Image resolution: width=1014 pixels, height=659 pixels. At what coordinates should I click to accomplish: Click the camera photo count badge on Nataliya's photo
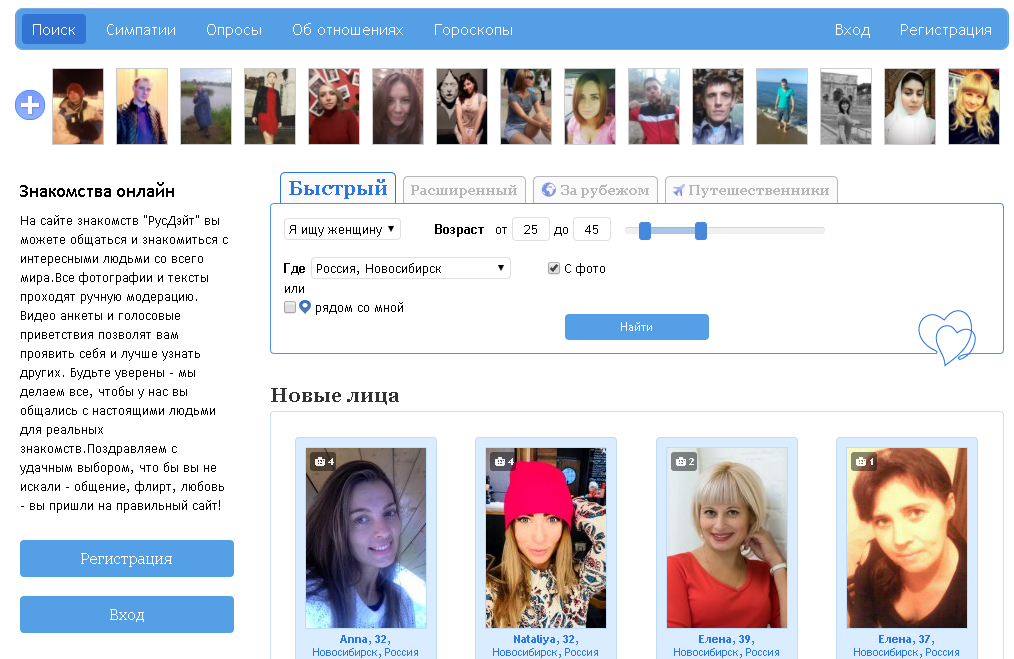pyautogui.click(x=500, y=462)
